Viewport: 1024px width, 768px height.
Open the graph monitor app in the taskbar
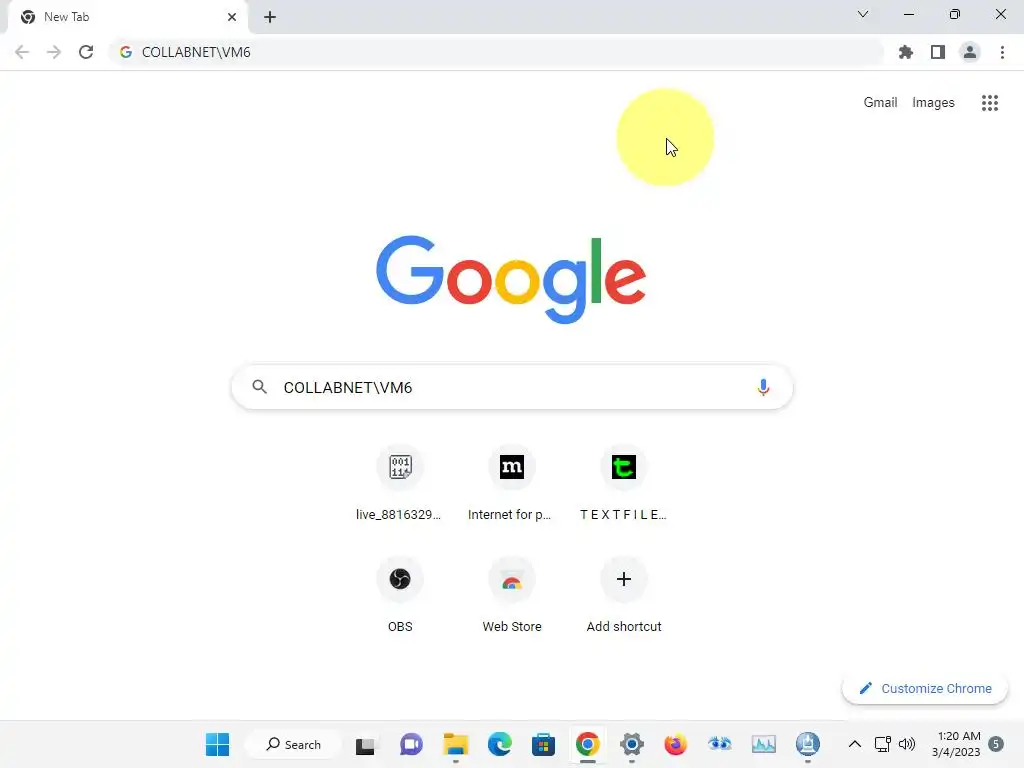[763, 744]
